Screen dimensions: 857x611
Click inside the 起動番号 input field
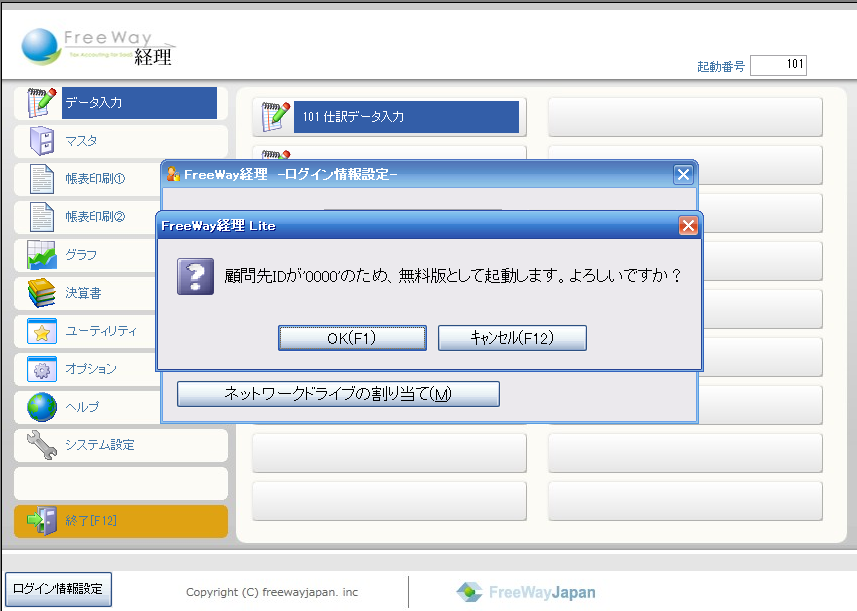(778, 66)
